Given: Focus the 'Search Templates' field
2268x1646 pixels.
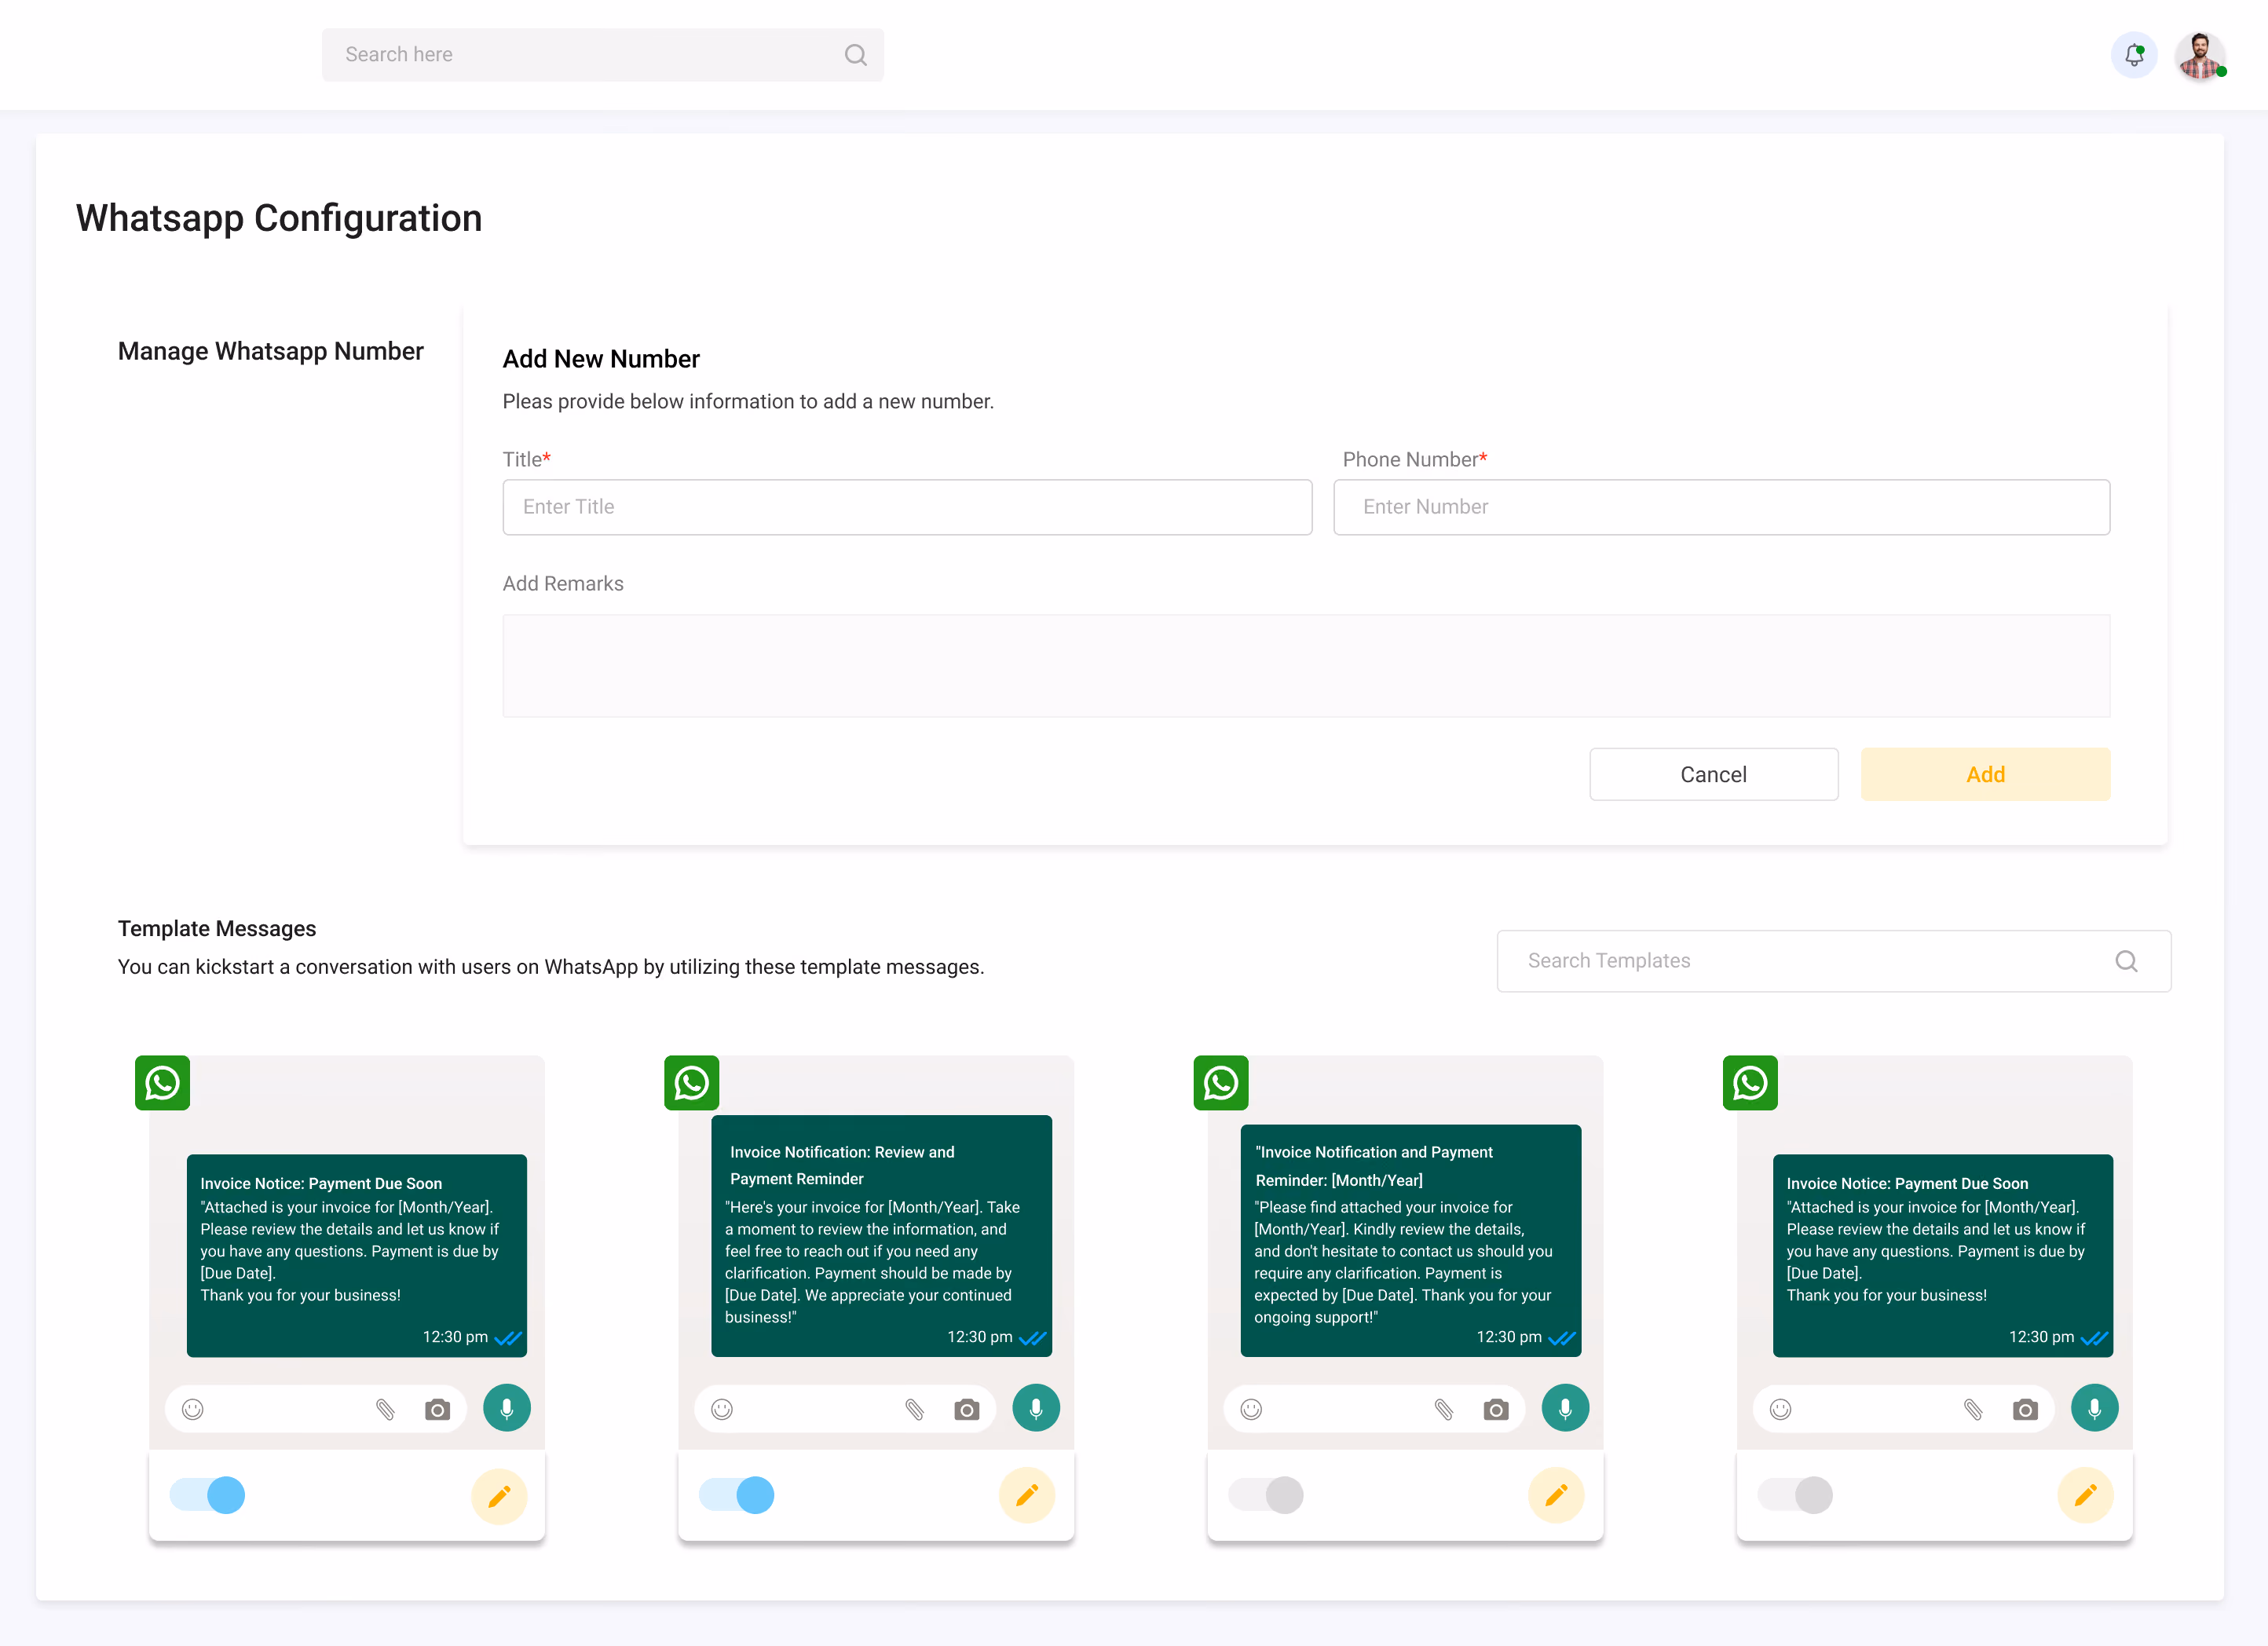Looking at the screenshot, I should (1833, 961).
